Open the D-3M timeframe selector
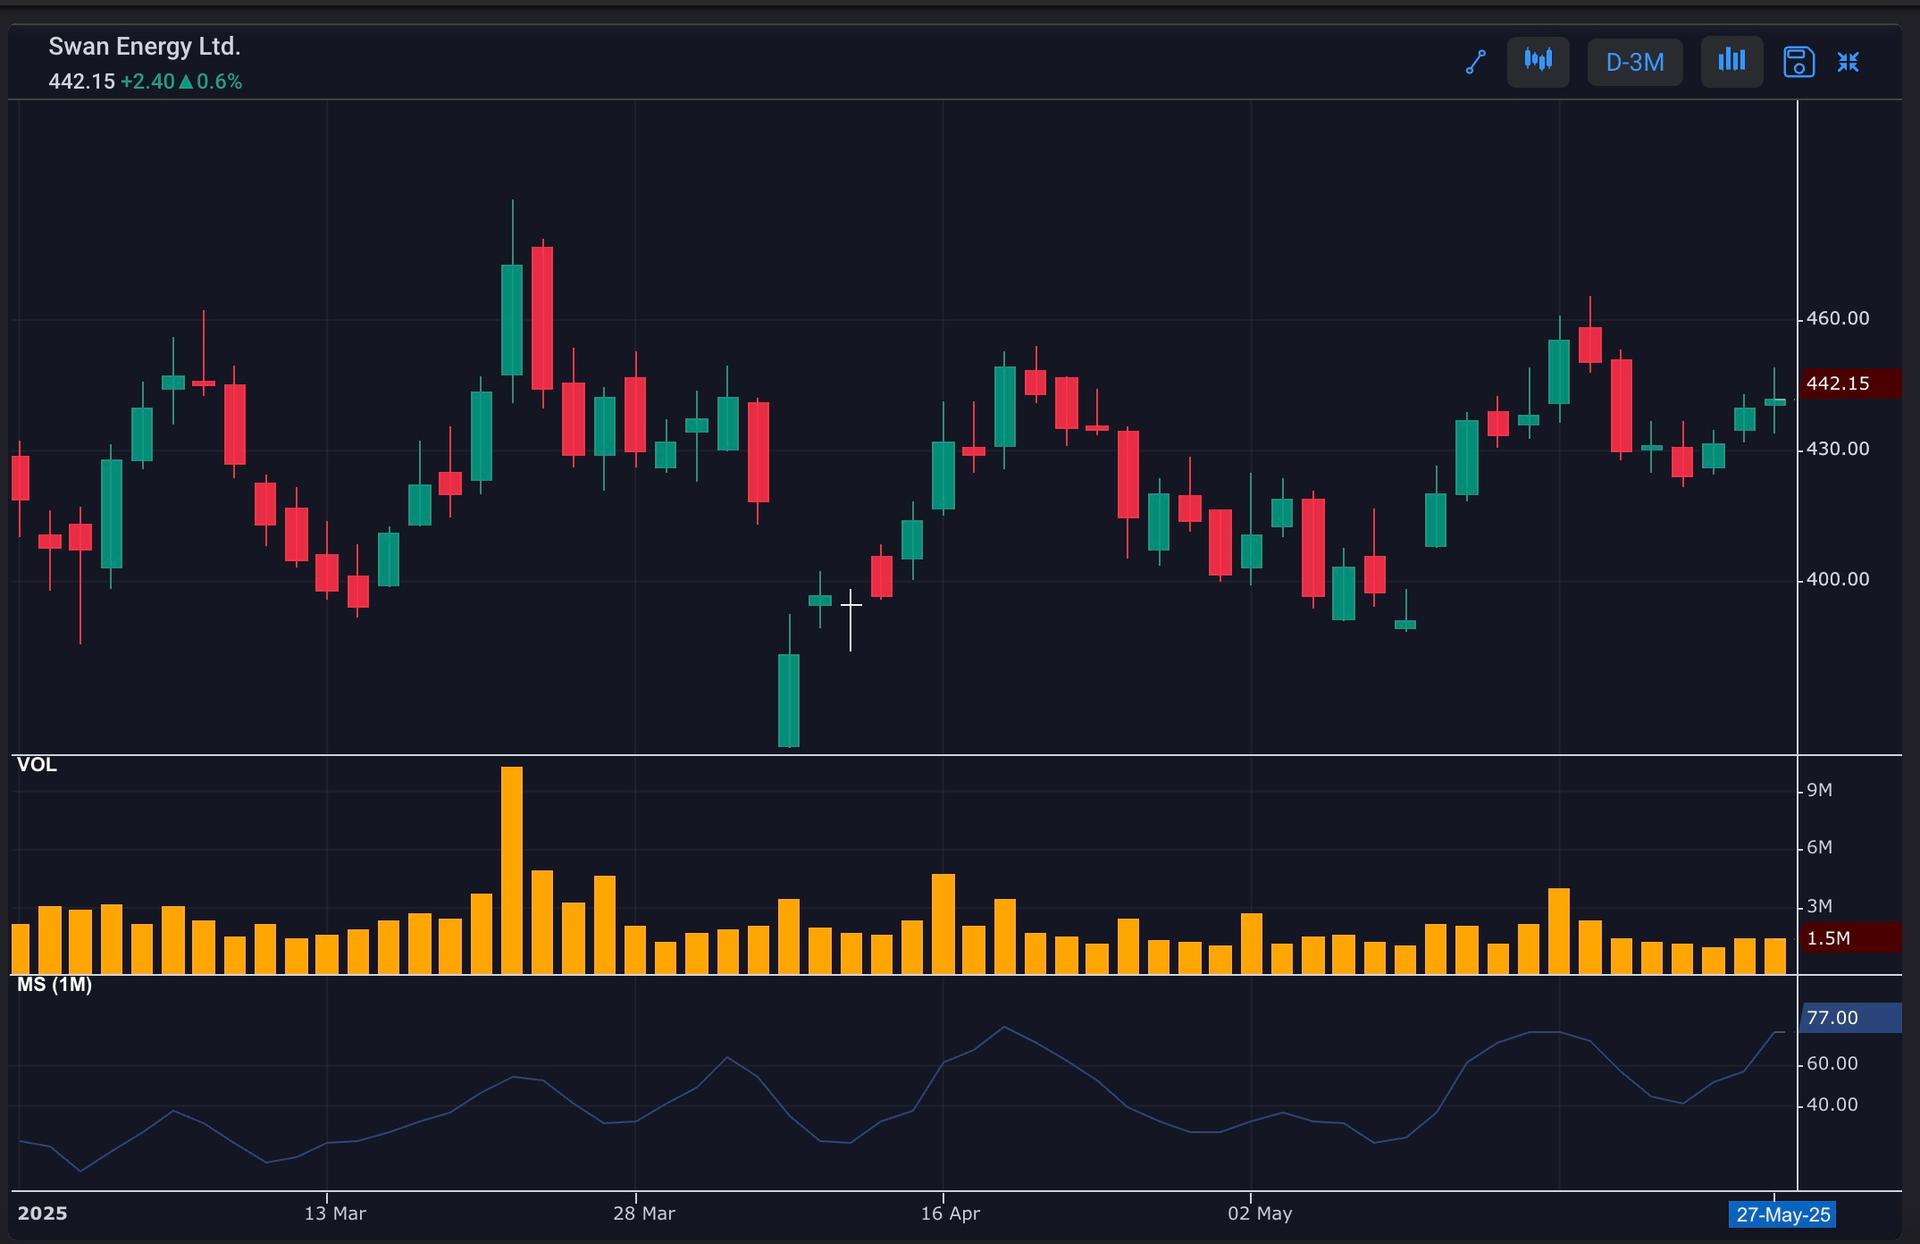The image size is (1920, 1244). coord(1635,62)
